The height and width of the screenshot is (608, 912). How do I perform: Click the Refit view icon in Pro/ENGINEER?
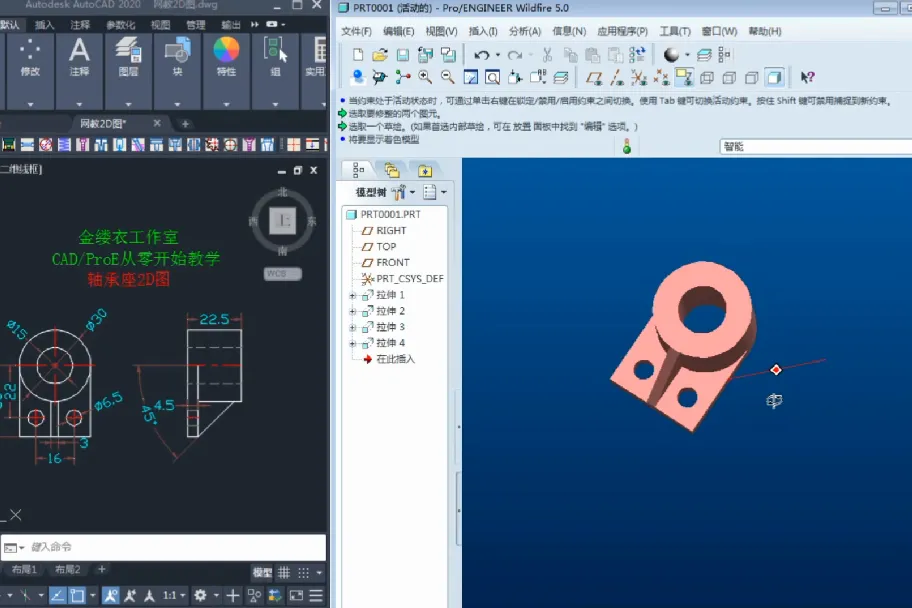click(493, 77)
